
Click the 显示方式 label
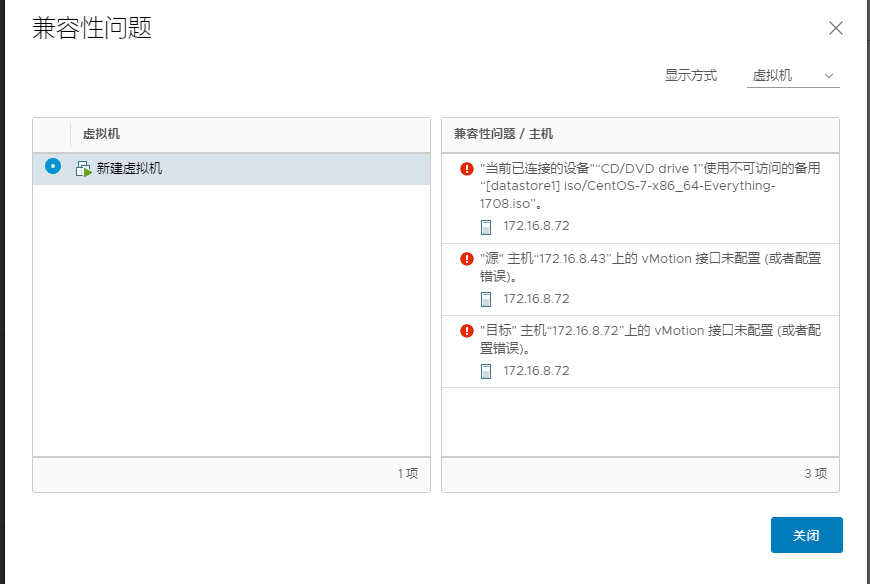tap(691, 75)
